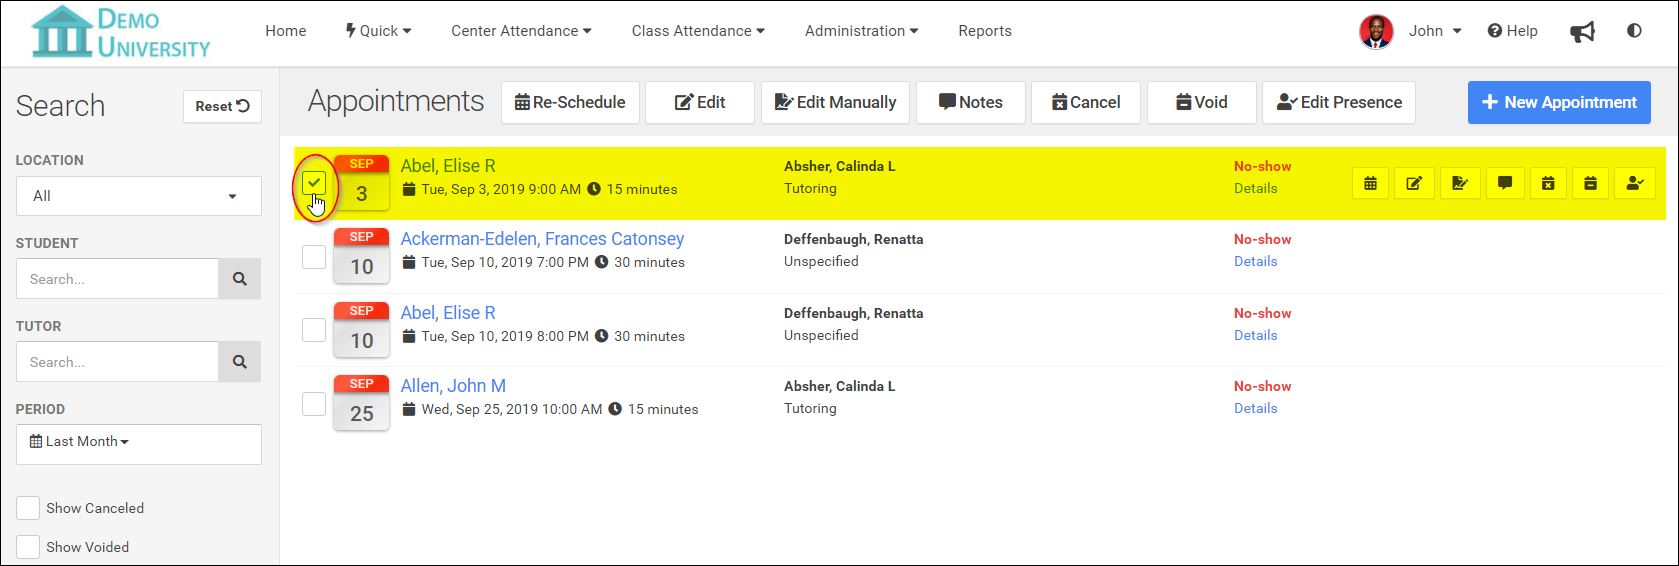The width and height of the screenshot is (1679, 566).
Task: Click the cancel appointment icon in highlighted row
Action: point(1548,183)
